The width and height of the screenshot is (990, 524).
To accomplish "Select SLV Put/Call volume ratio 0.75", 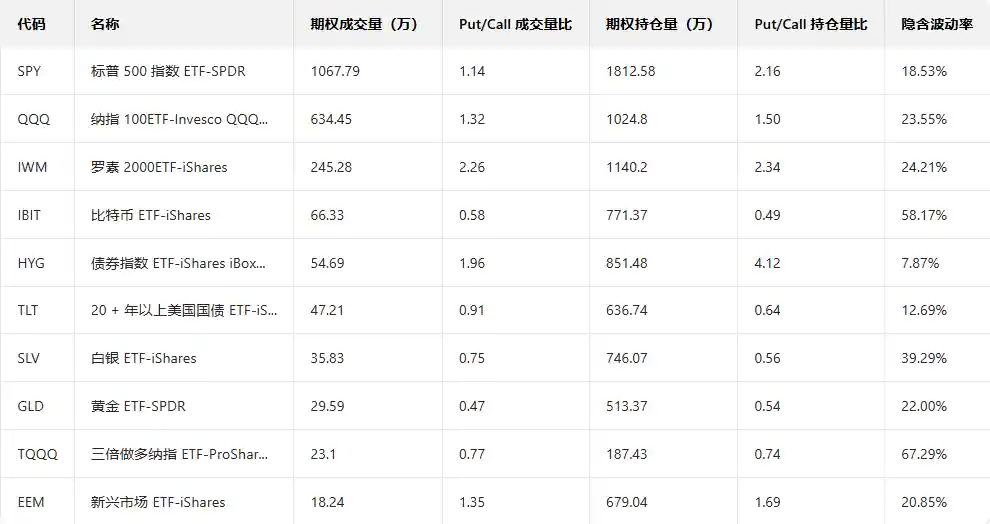I will [472, 358].
